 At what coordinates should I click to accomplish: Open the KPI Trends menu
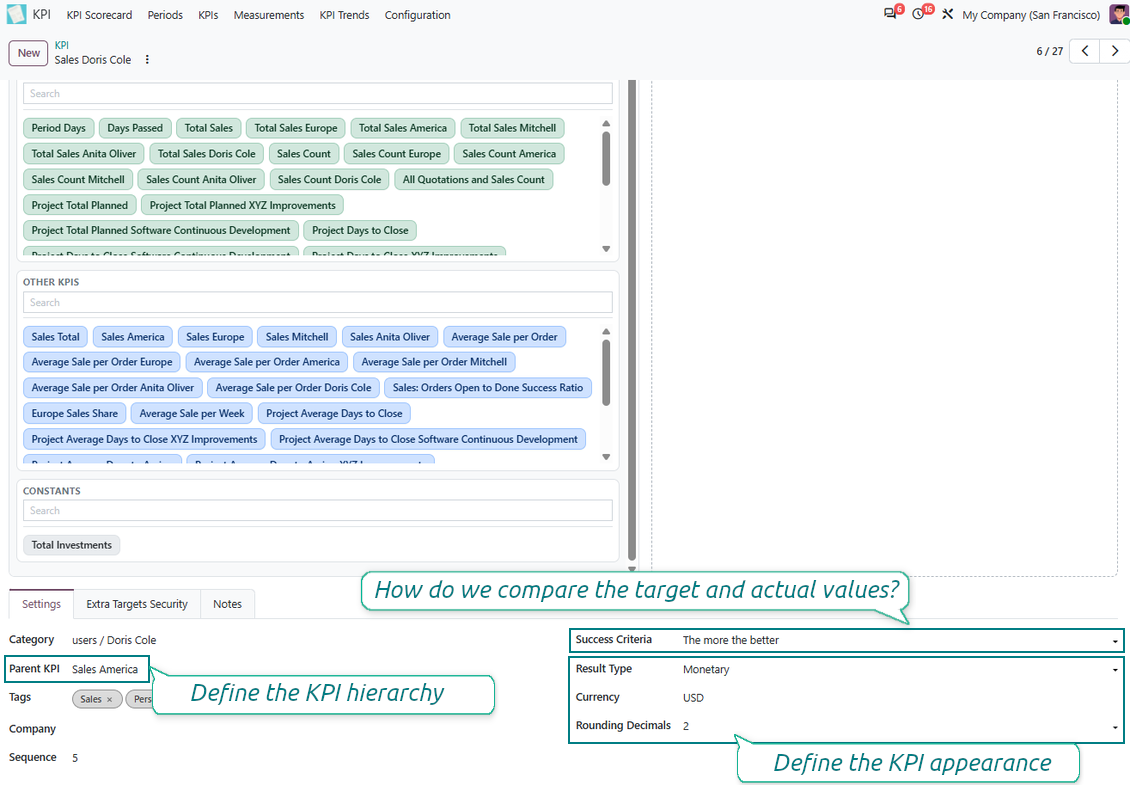point(344,15)
